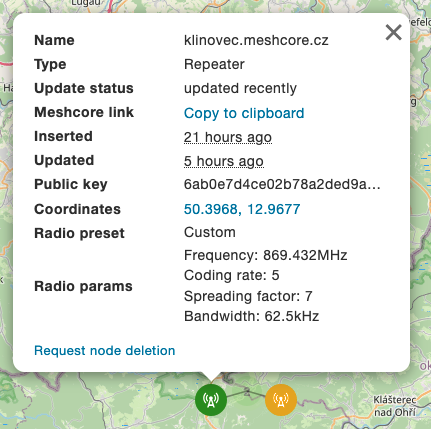Copy the Meshcore link to clipboard
Viewport: 431px width, 429px height.
coord(244,113)
